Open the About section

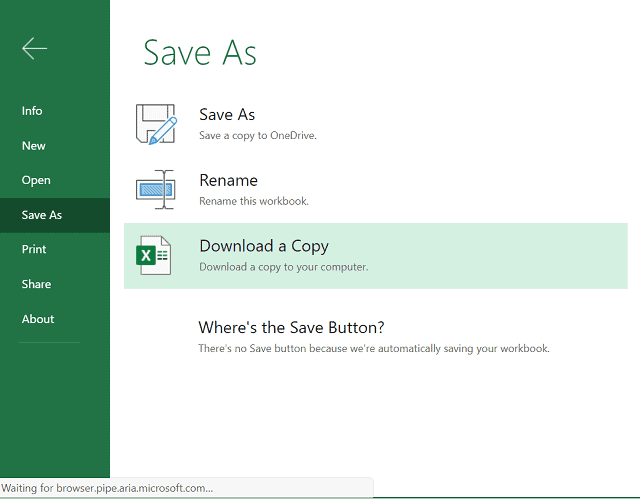click(38, 319)
